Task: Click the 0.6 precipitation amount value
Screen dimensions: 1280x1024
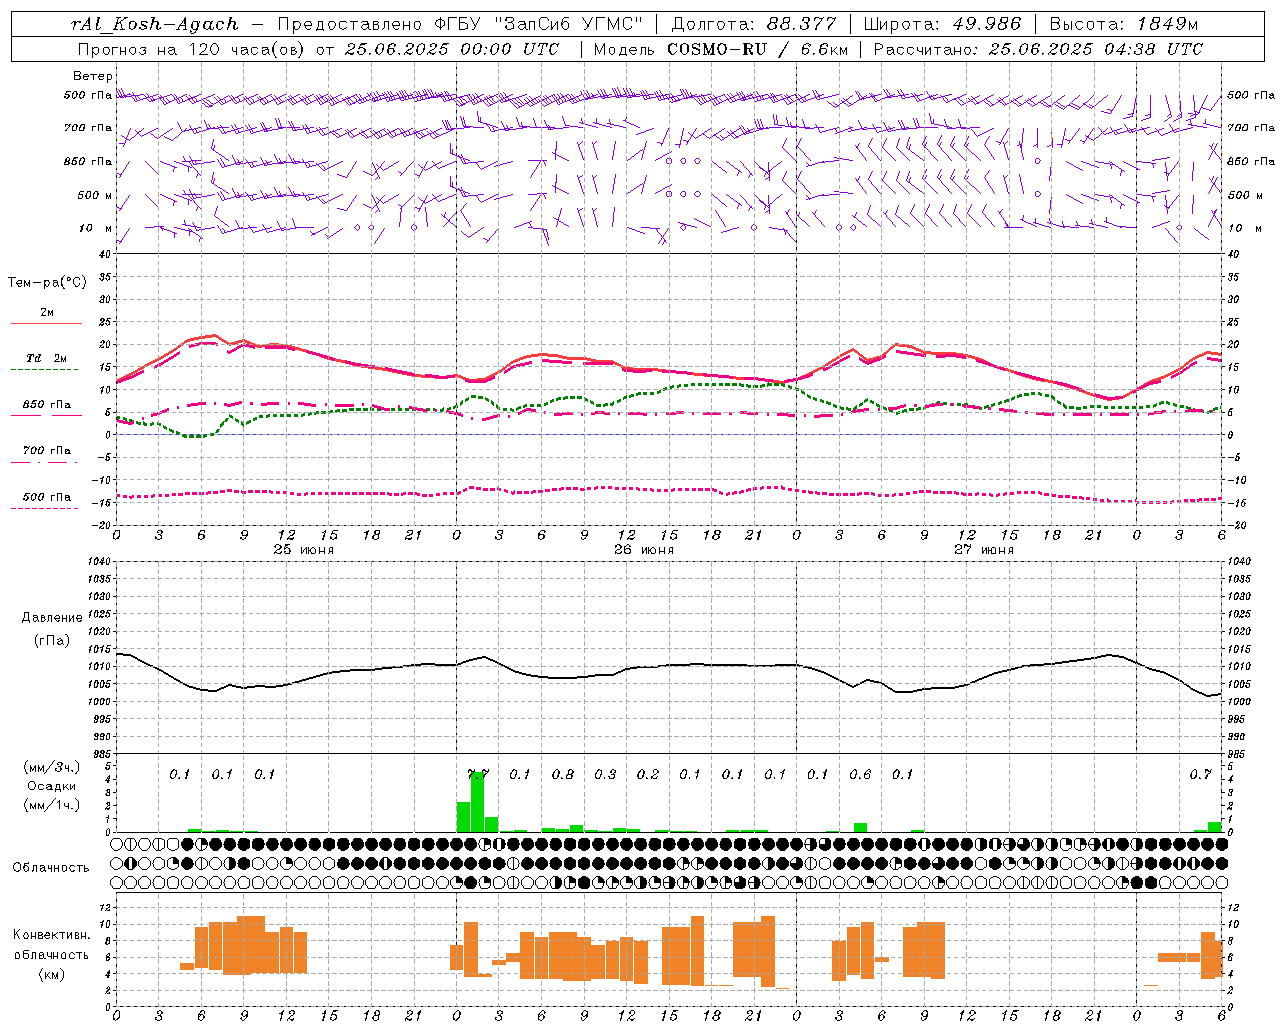Action: (860, 775)
